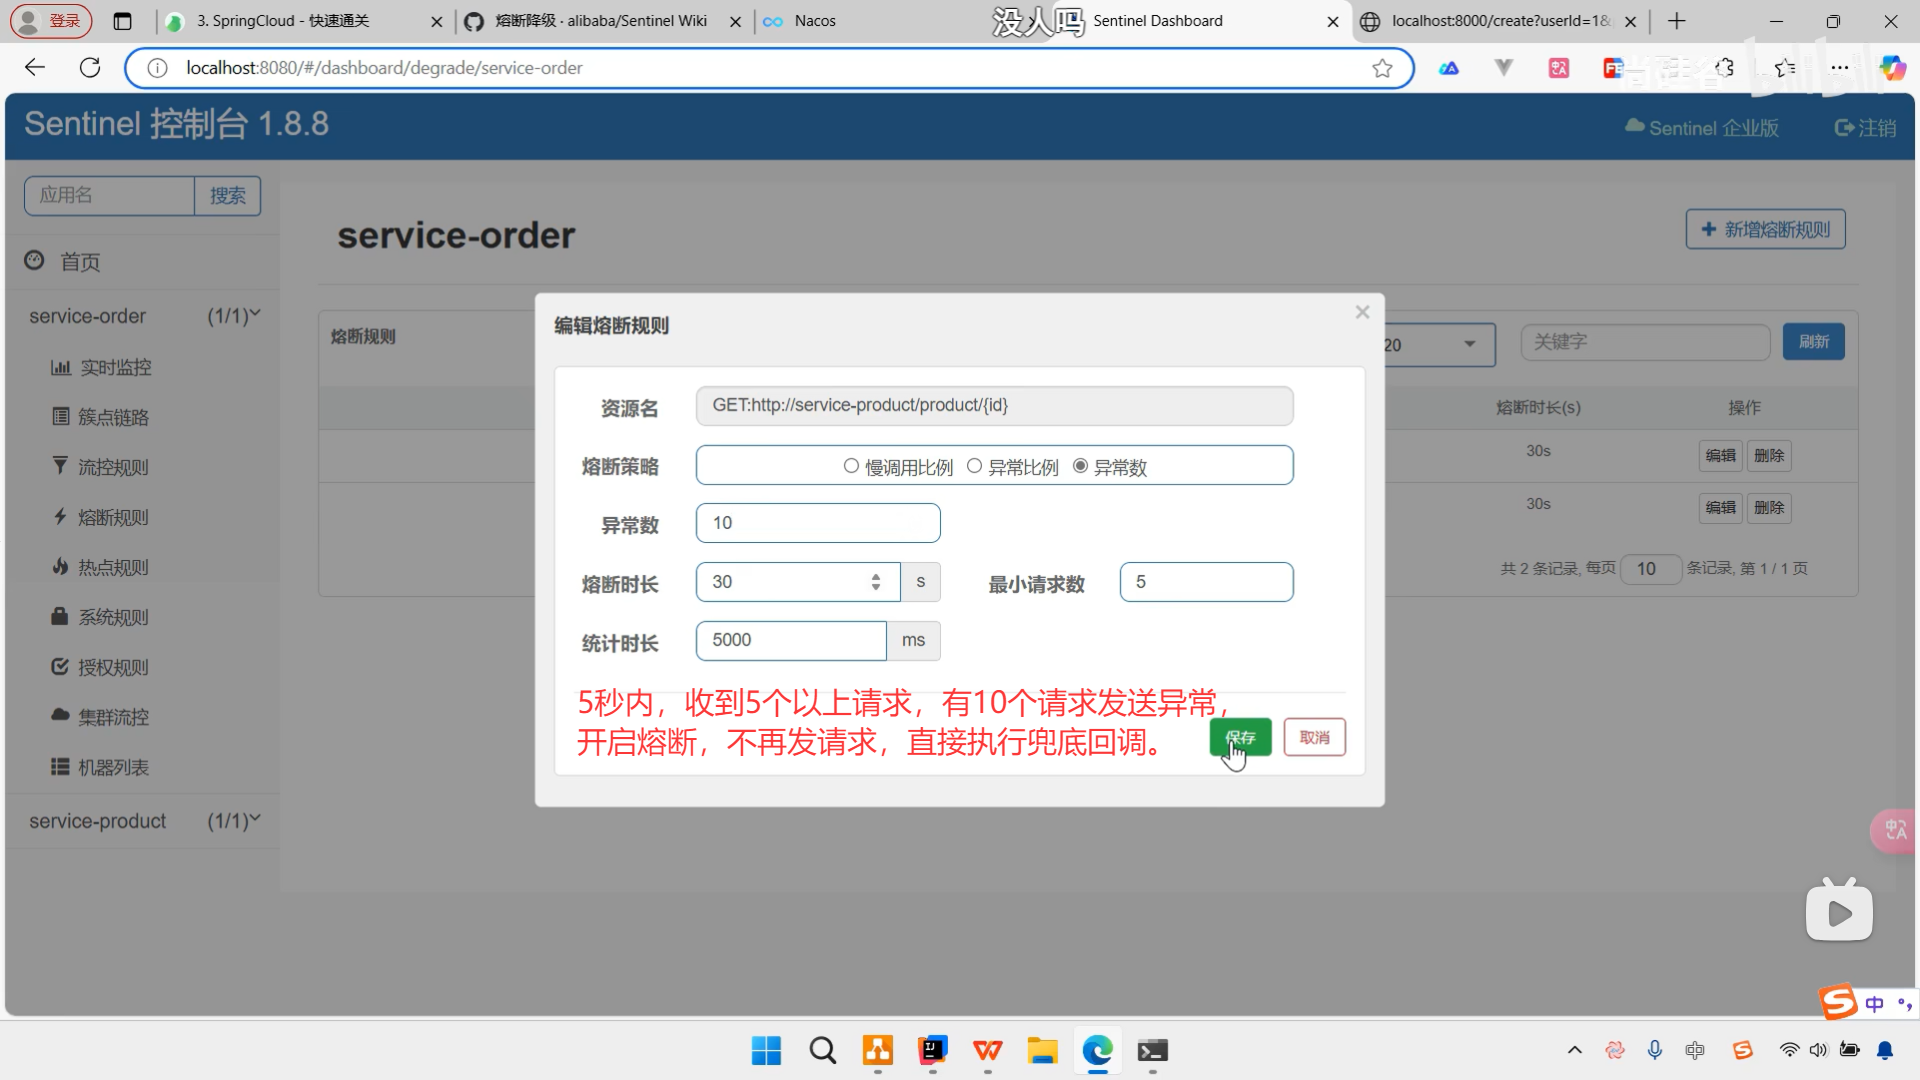Open 流控规则 in the sidebar

[112, 468]
